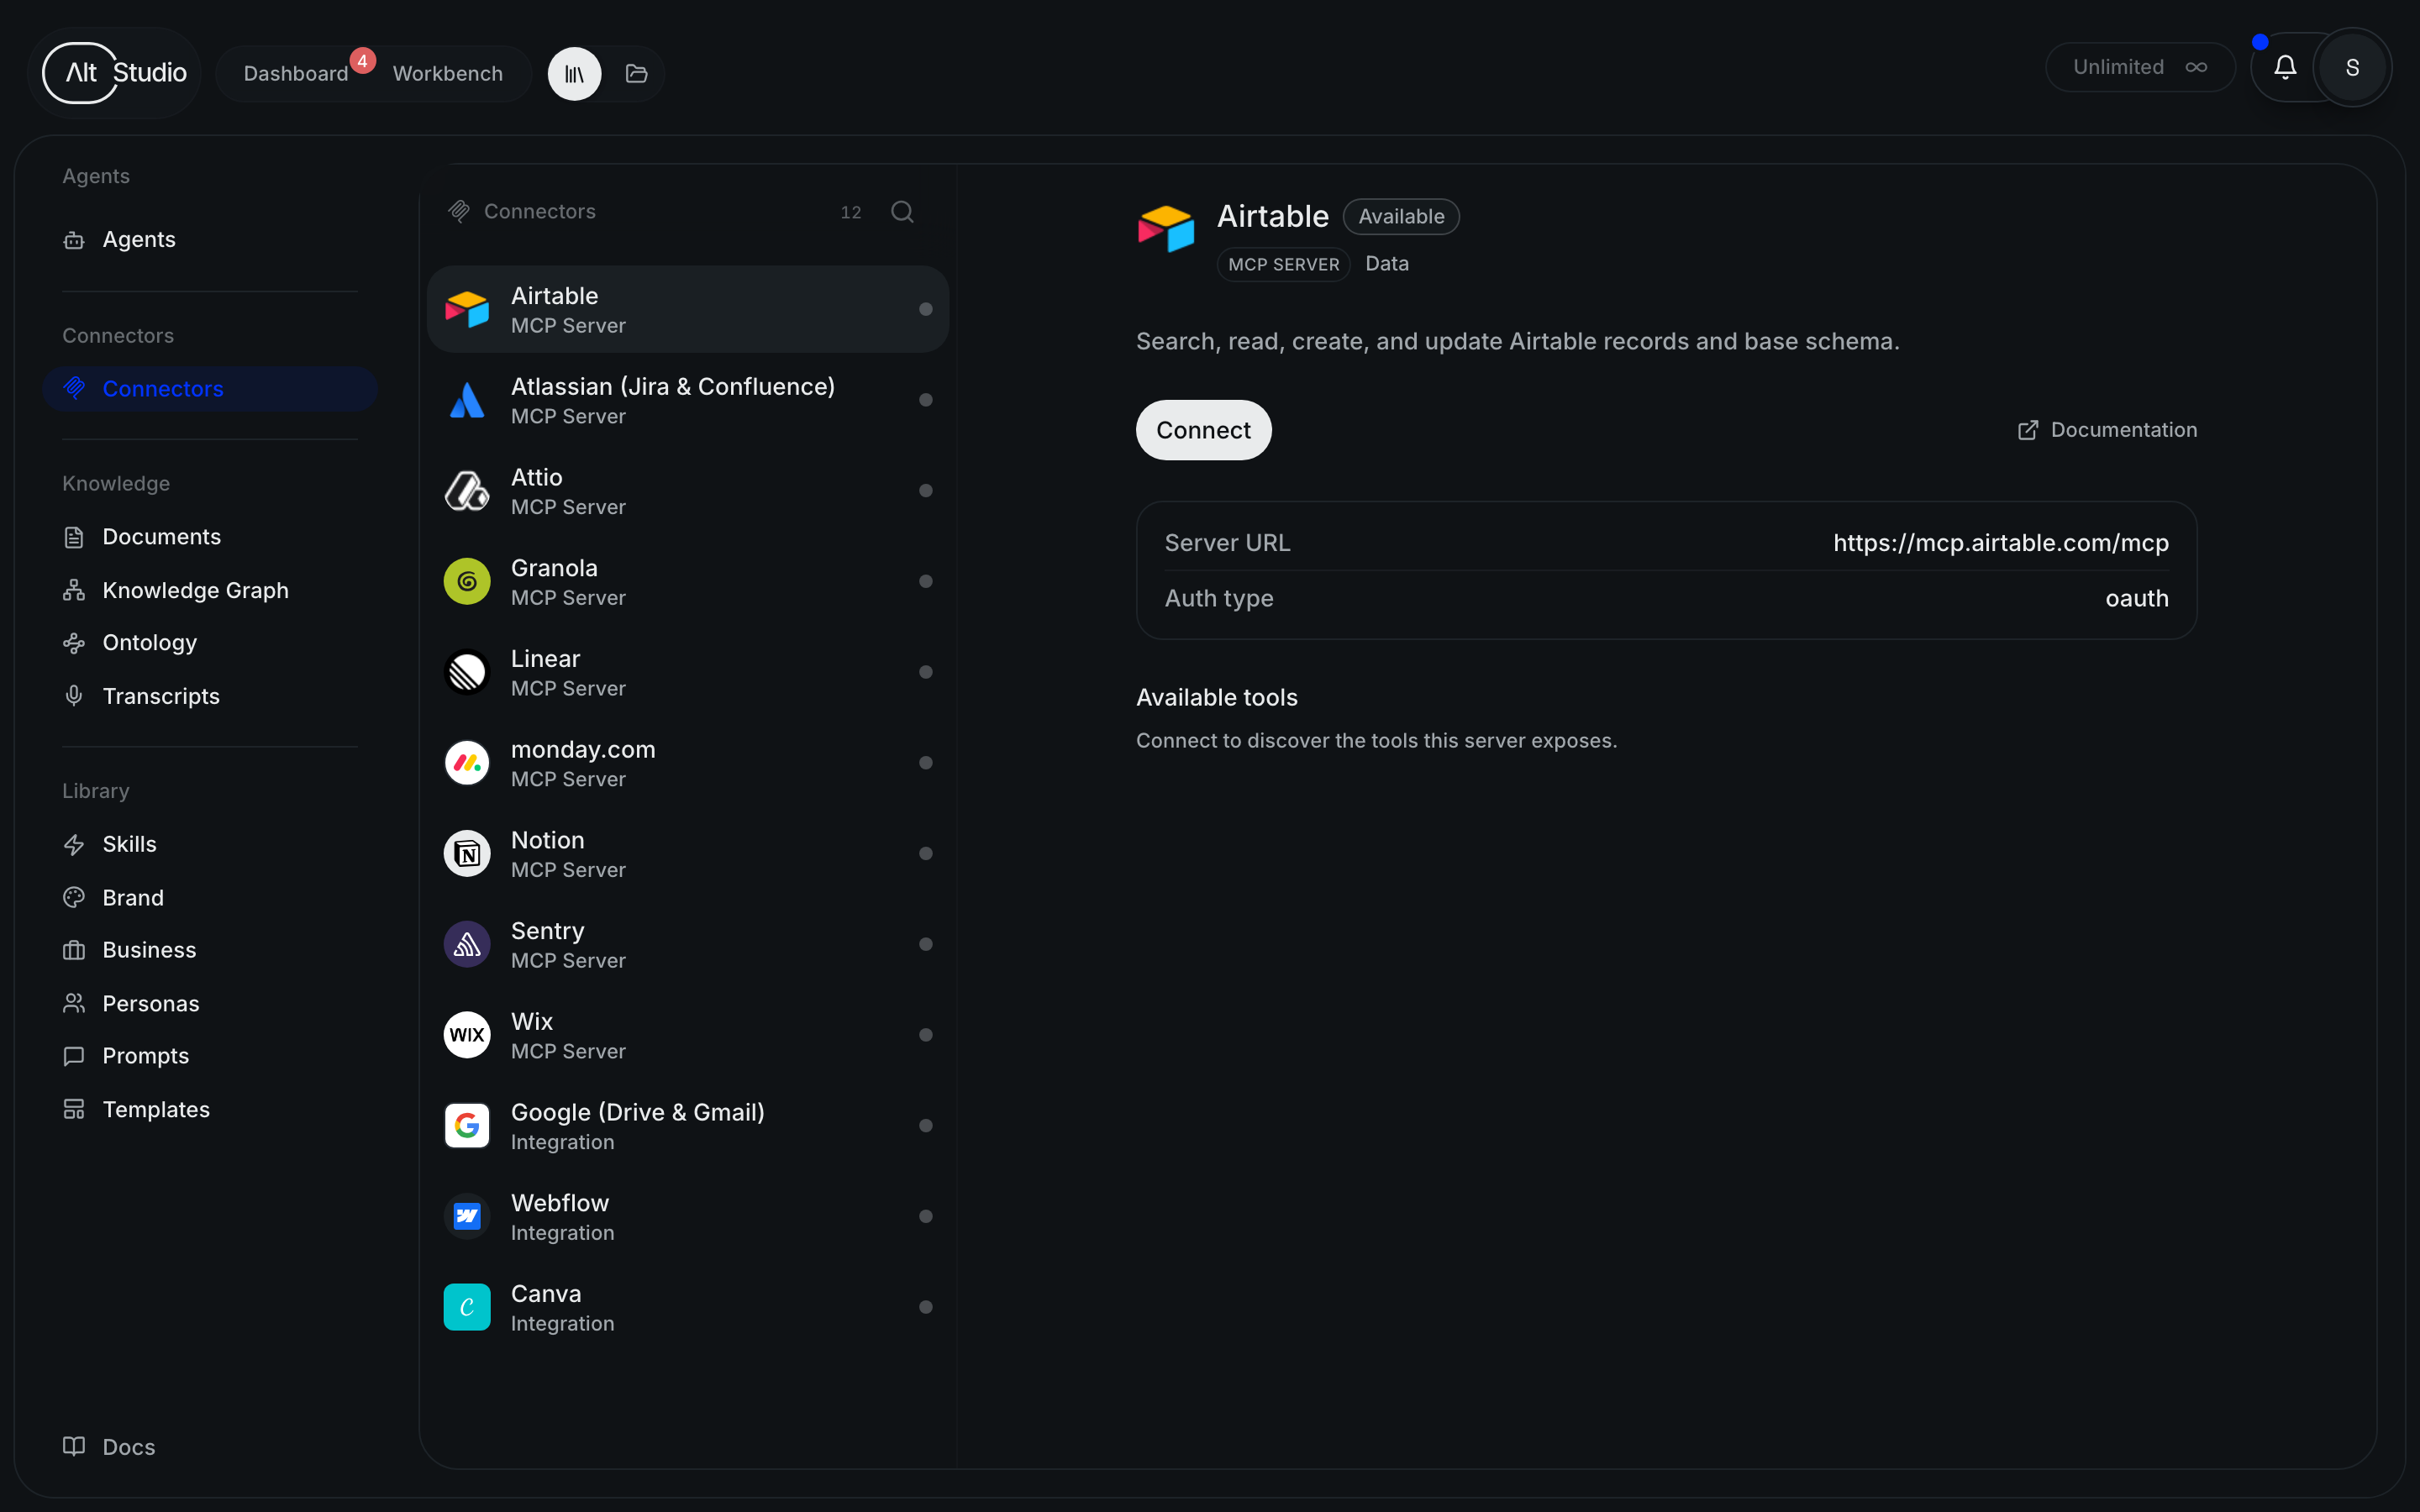
Task: Select the Sentry connector icon
Action: pos(467,944)
